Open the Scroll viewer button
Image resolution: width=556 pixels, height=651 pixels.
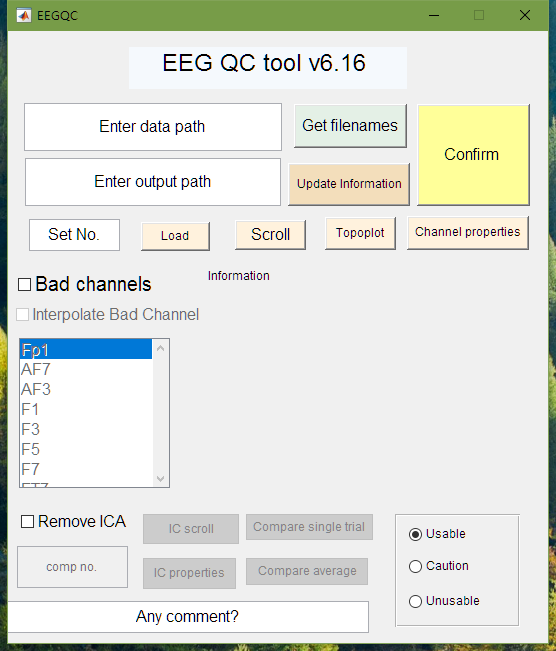pyautogui.click(x=270, y=235)
